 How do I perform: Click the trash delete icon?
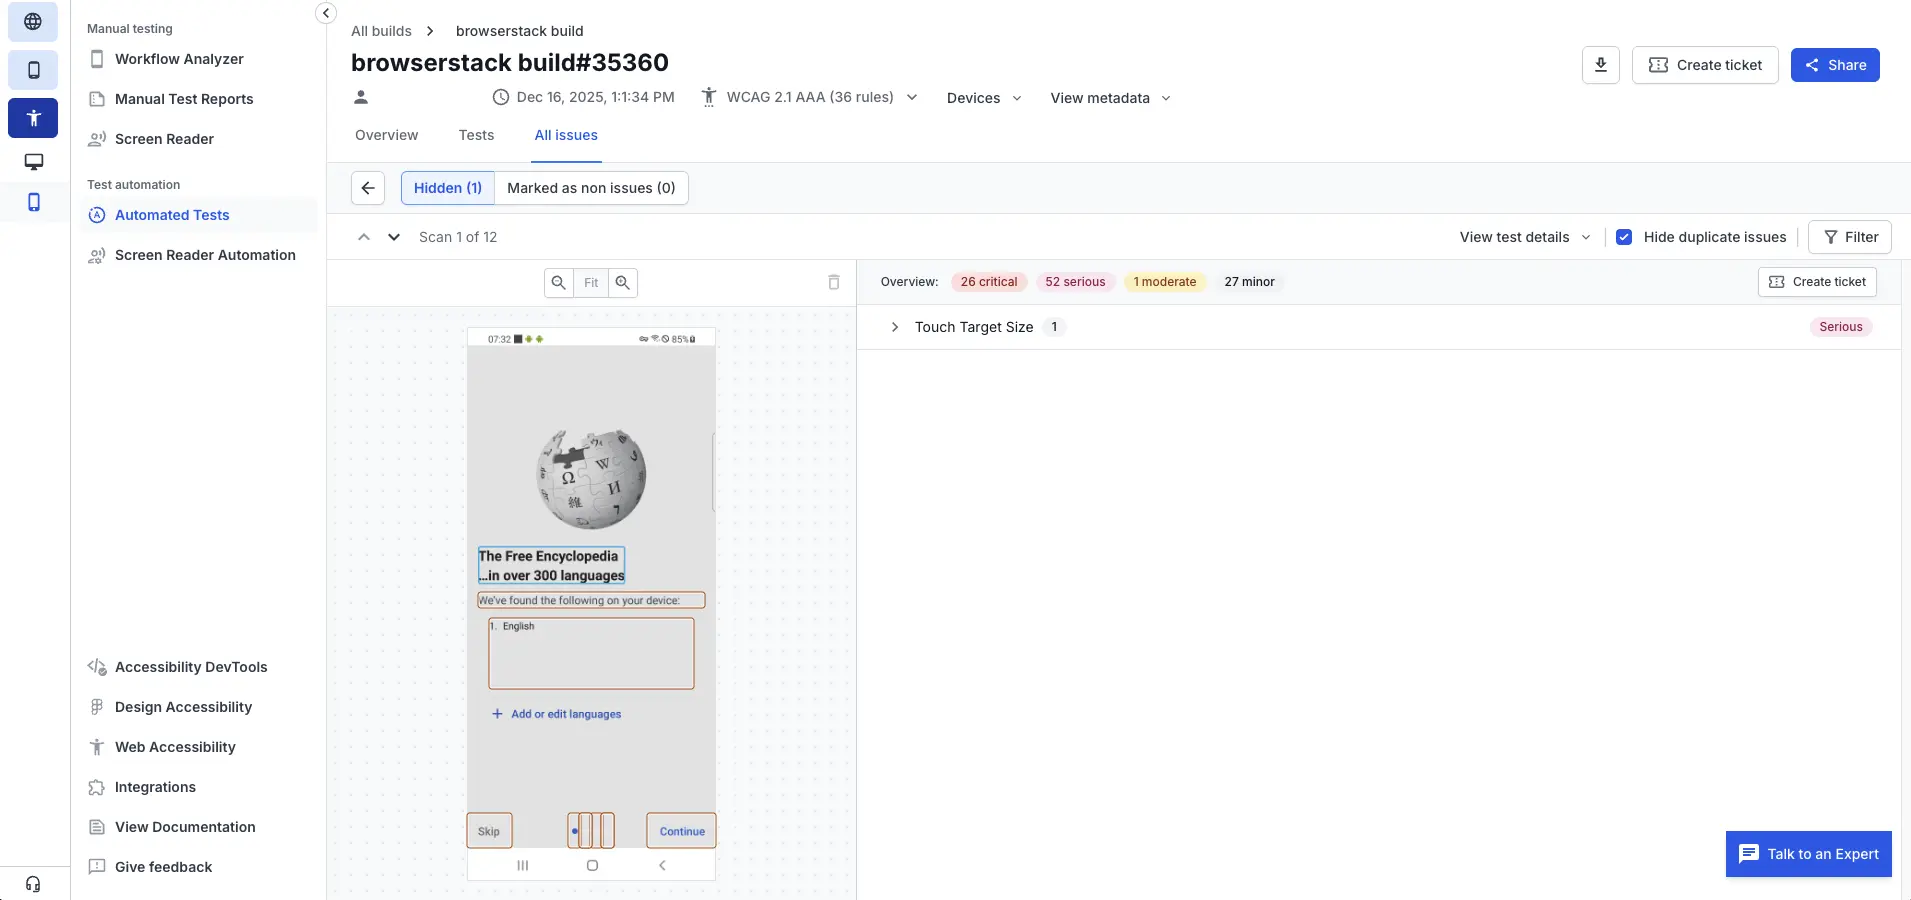(833, 283)
